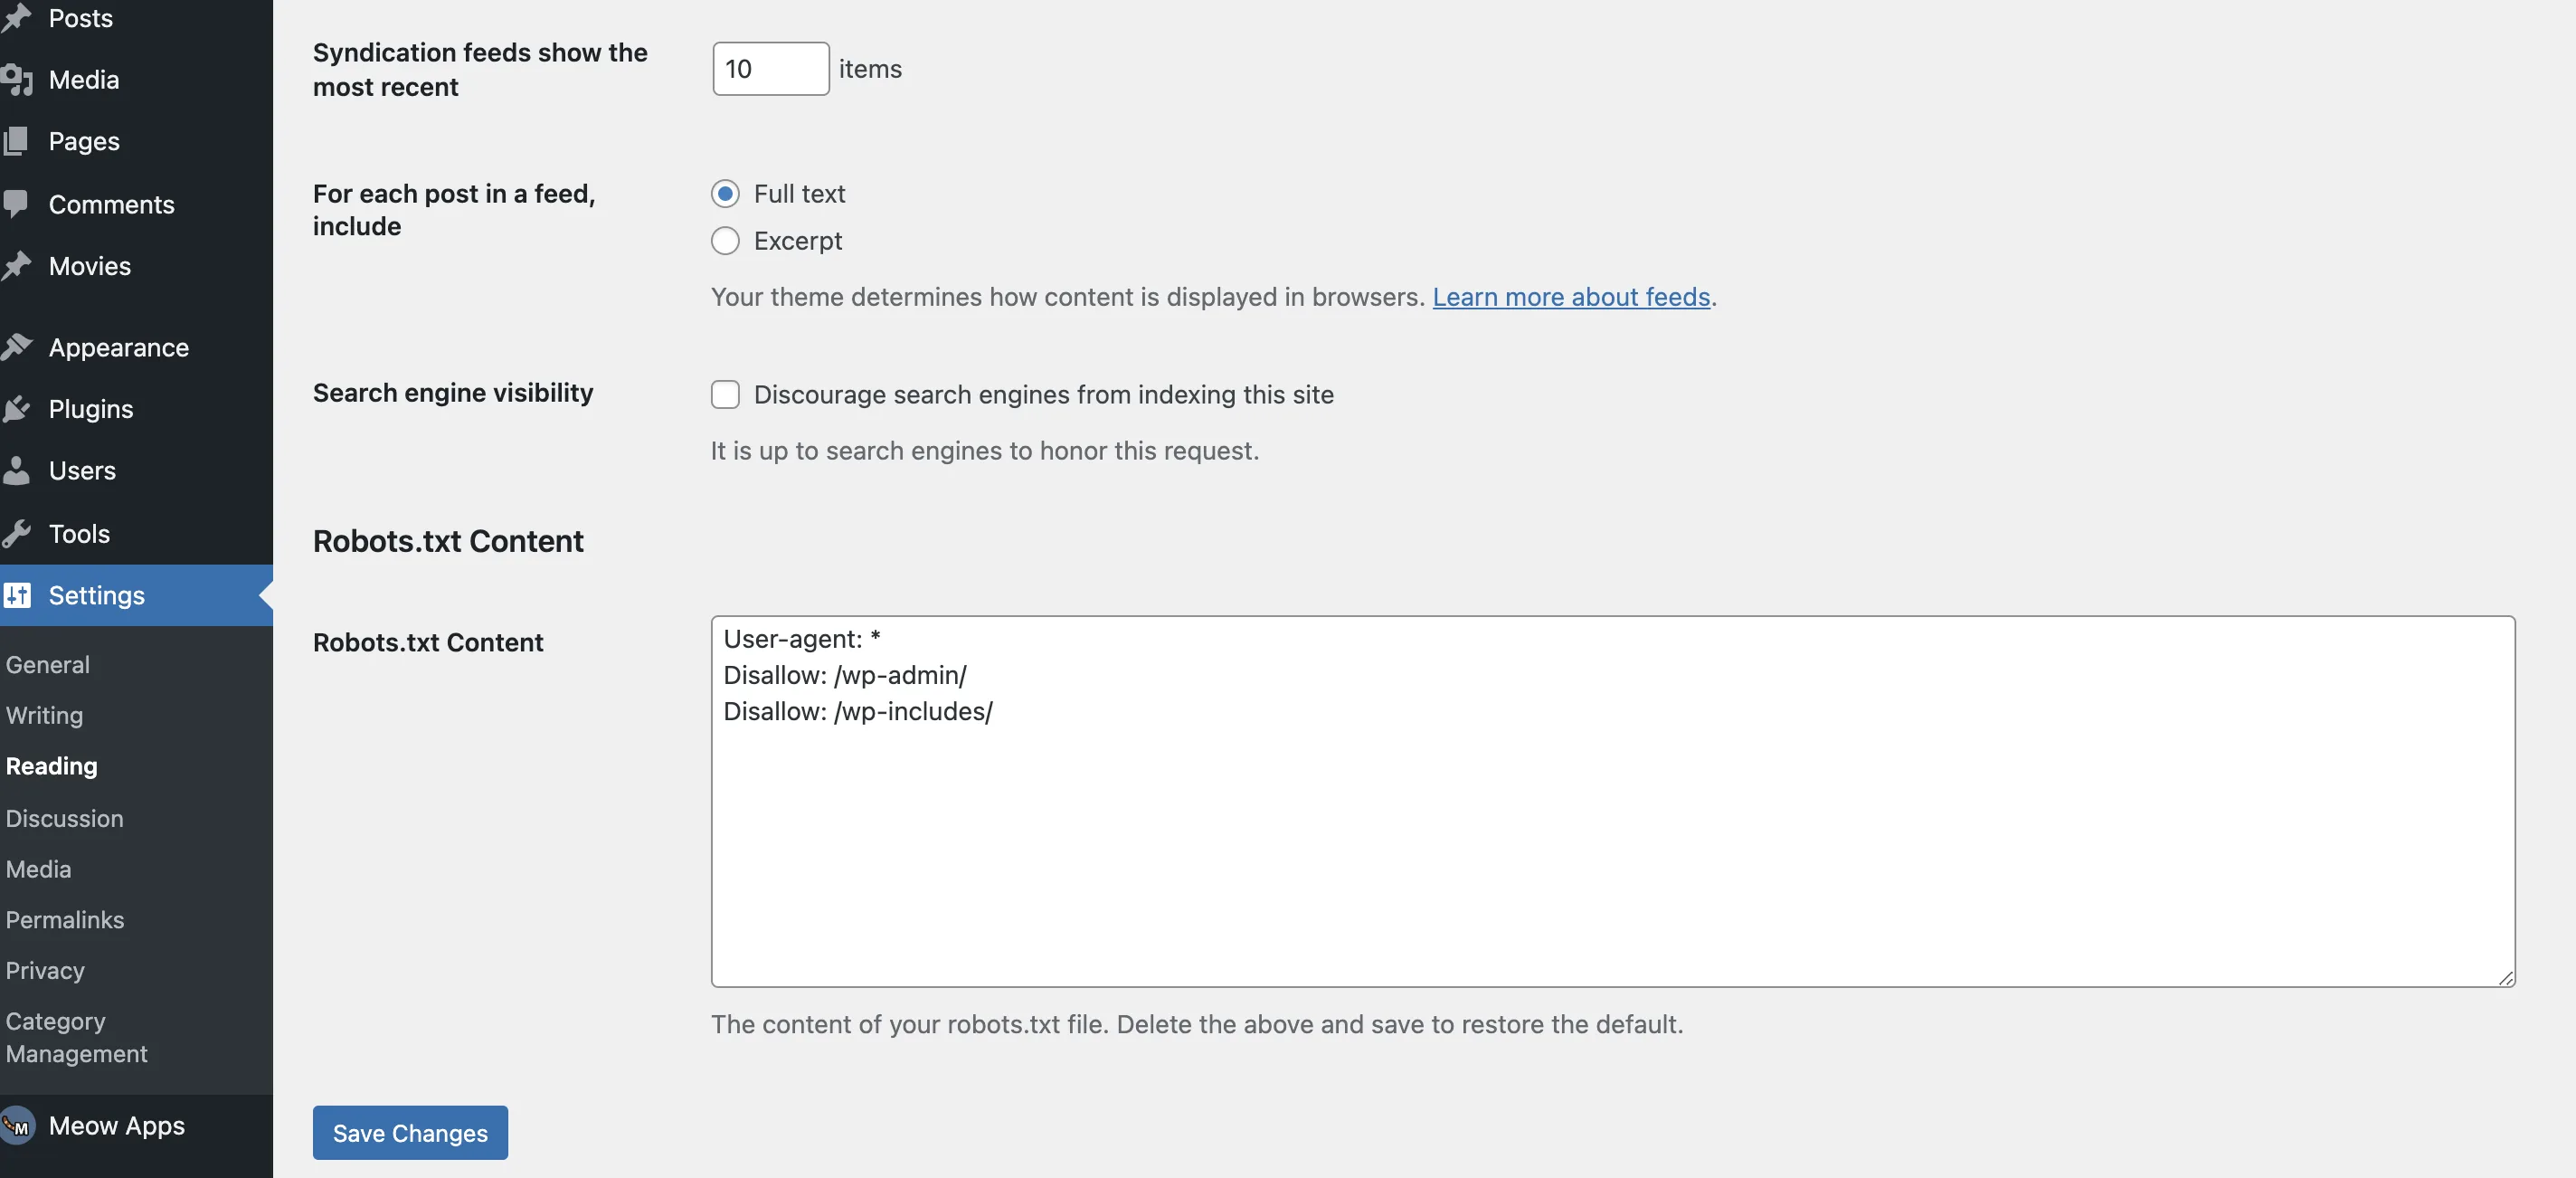Image resolution: width=2576 pixels, height=1178 pixels.
Task: Click the Appearance paintbrush icon
Action: pos(17,347)
